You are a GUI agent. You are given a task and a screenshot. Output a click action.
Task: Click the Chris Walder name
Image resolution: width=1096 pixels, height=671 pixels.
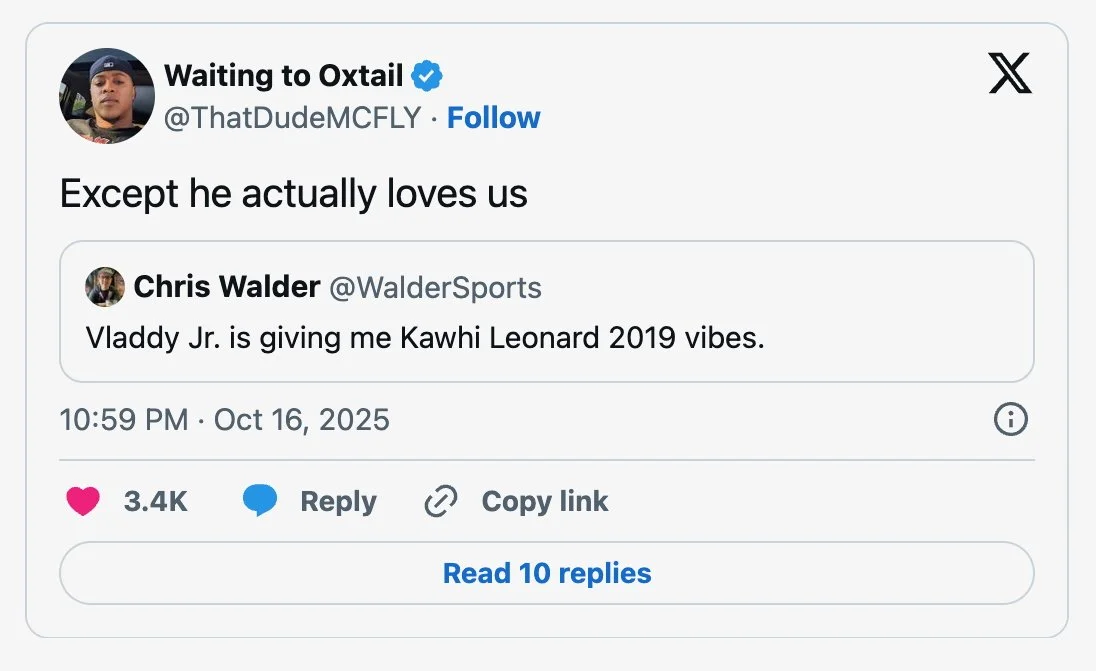point(226,288)
